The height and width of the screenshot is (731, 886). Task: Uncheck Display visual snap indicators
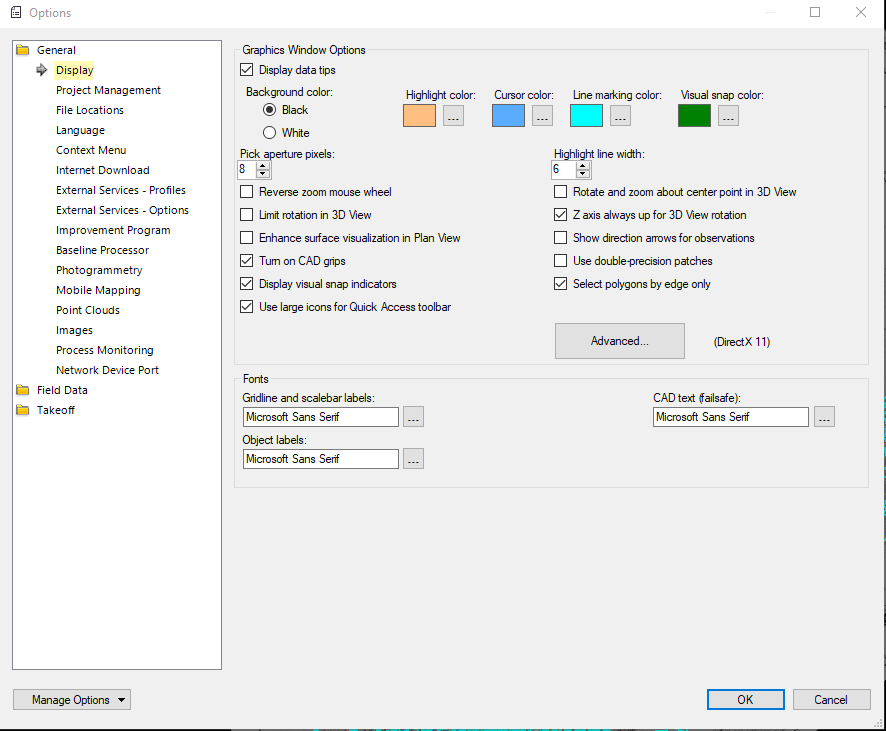tap(246, 284)
